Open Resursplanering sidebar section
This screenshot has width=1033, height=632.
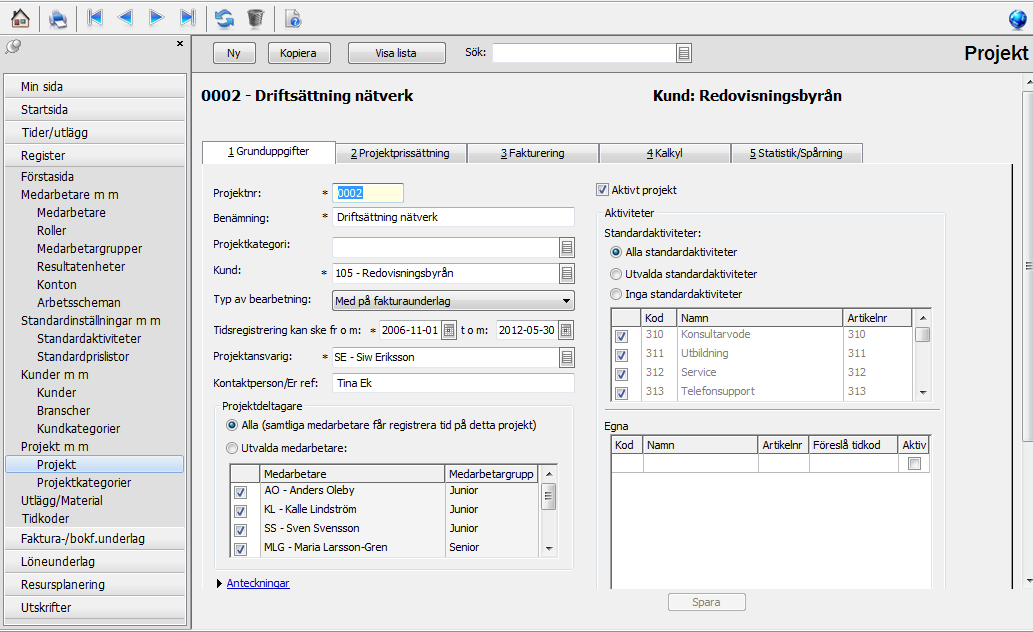click(x=95, y=585)
